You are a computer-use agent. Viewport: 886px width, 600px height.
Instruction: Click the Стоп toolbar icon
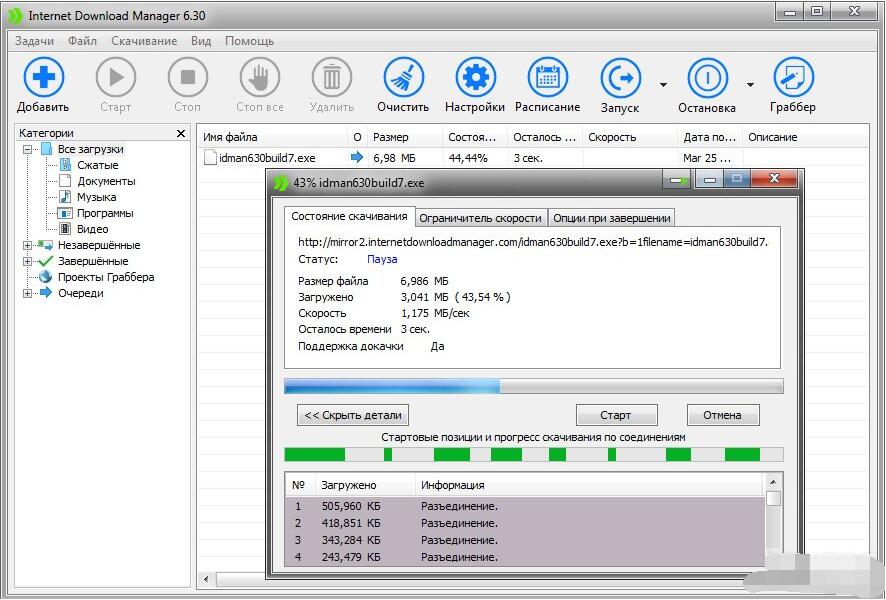pyautogui.click(x=188, y=77)
